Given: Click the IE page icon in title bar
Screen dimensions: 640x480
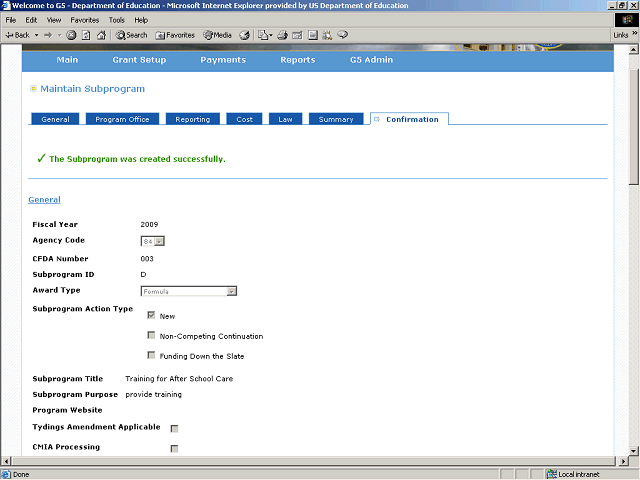Looking at the screenshot, I should [6, 5].
